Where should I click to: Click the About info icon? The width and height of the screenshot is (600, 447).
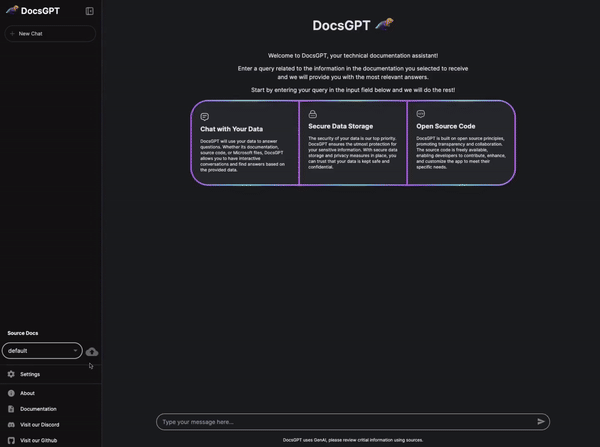11,393
